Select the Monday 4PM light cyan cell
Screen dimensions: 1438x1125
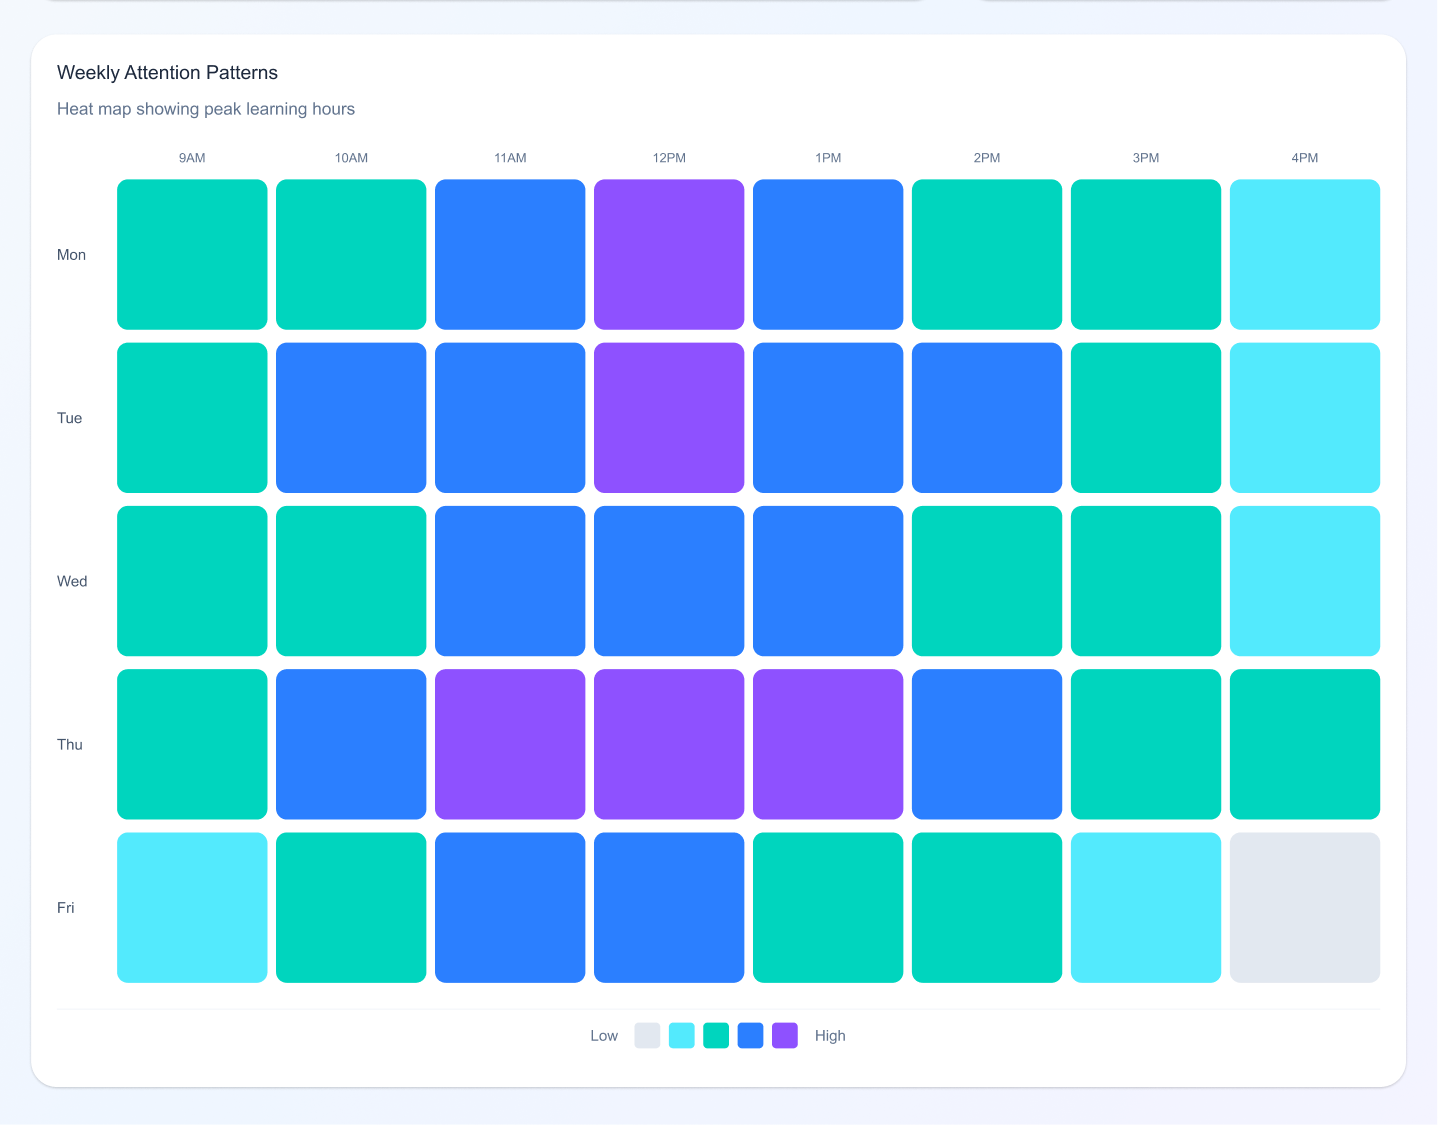click(1304, 254)
